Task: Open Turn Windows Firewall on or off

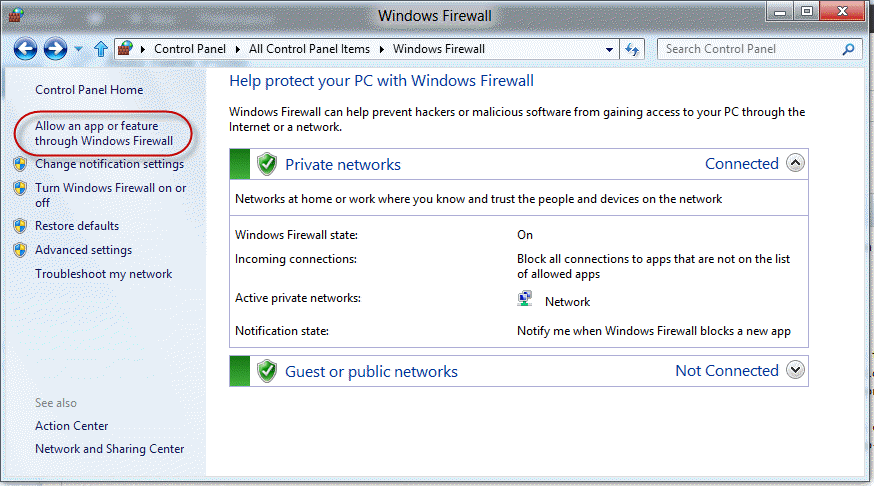Action: click(x=110, y=195)
